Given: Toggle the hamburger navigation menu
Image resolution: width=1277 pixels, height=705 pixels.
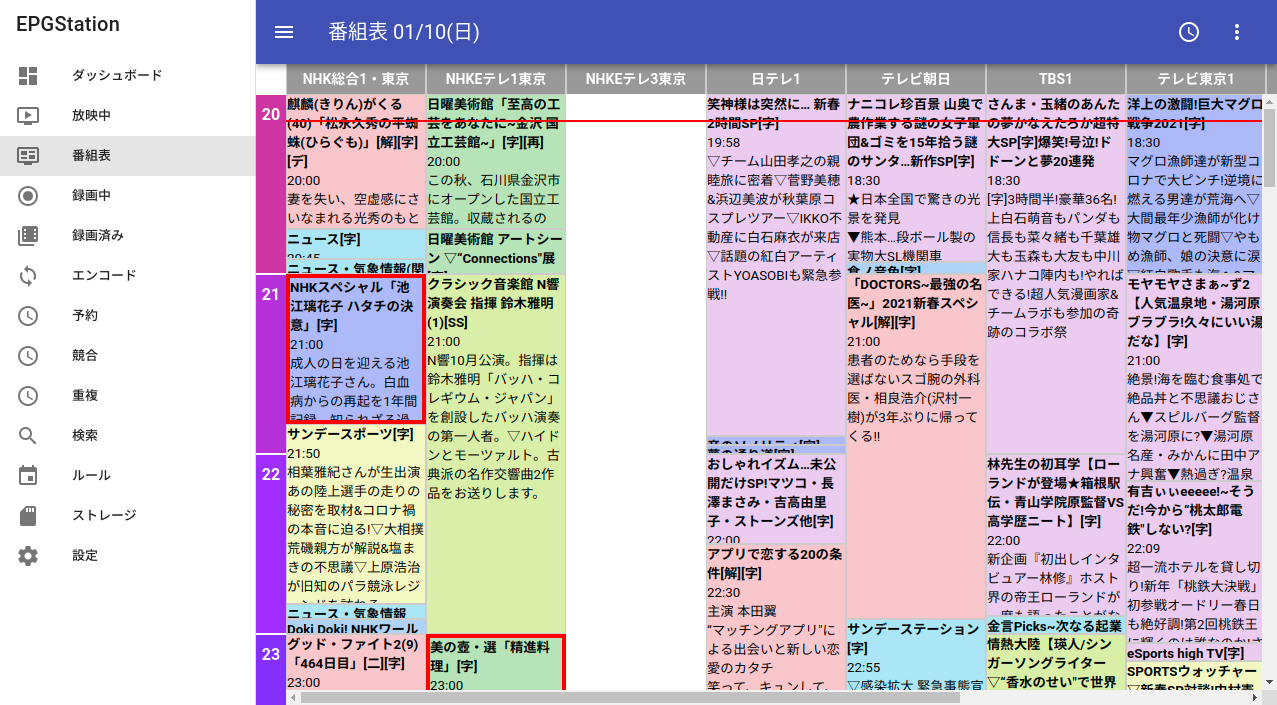Looking at the screenshot, I should [284, 32].
